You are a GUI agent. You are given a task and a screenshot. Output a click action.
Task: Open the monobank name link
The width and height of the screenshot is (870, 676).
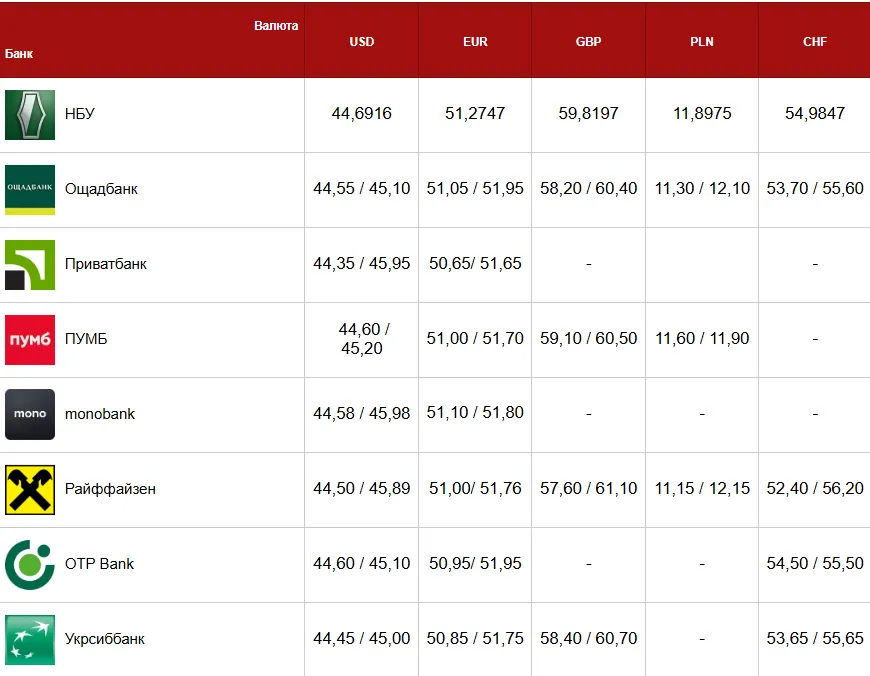click(100, 414)
